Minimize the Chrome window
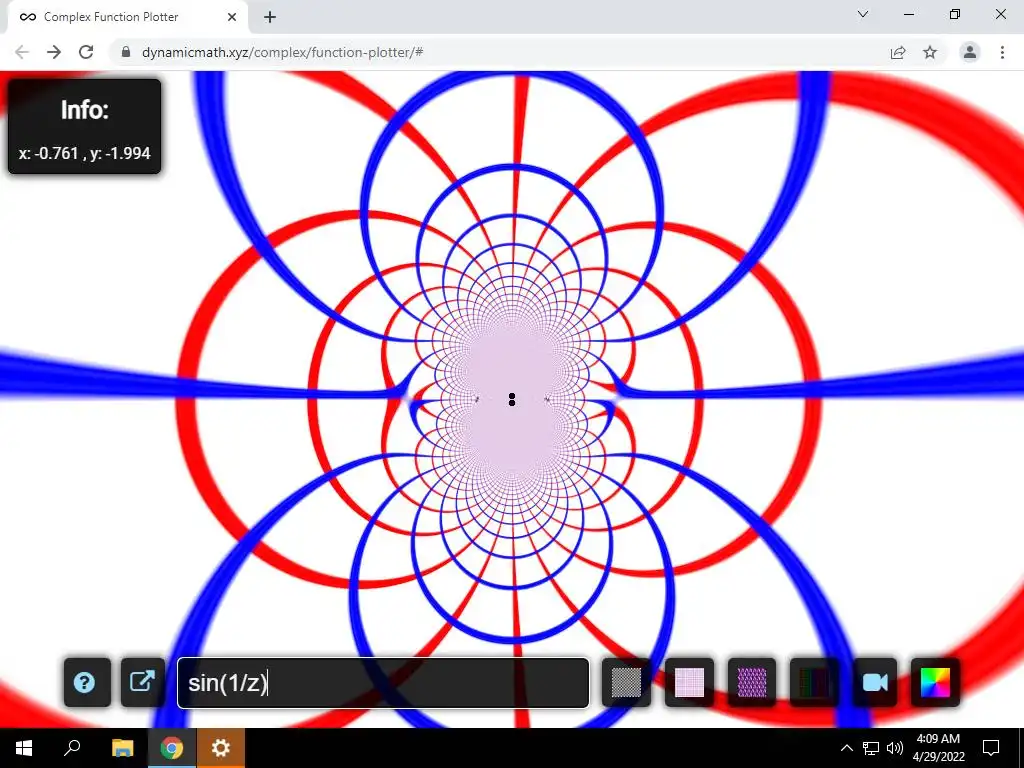Viewport: 1024px width, 768px height. click(909, 14)
